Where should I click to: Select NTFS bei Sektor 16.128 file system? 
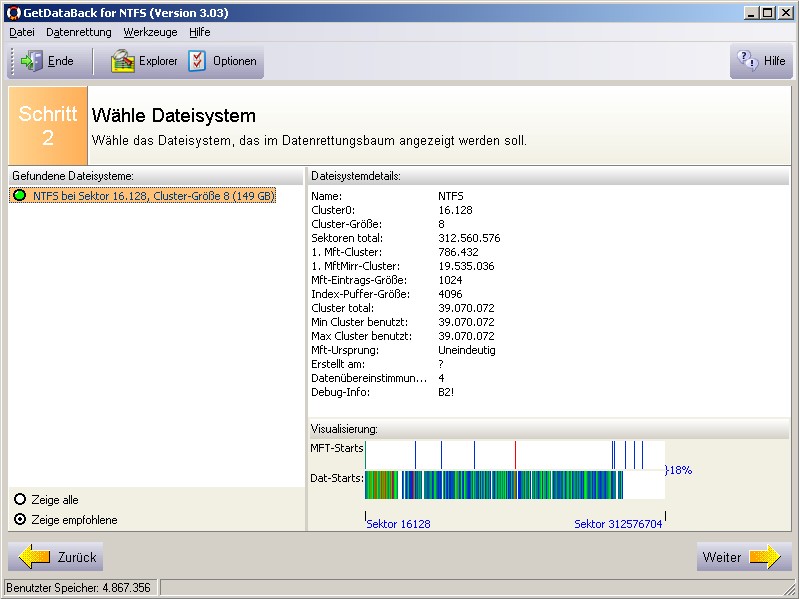click(143, 196)
